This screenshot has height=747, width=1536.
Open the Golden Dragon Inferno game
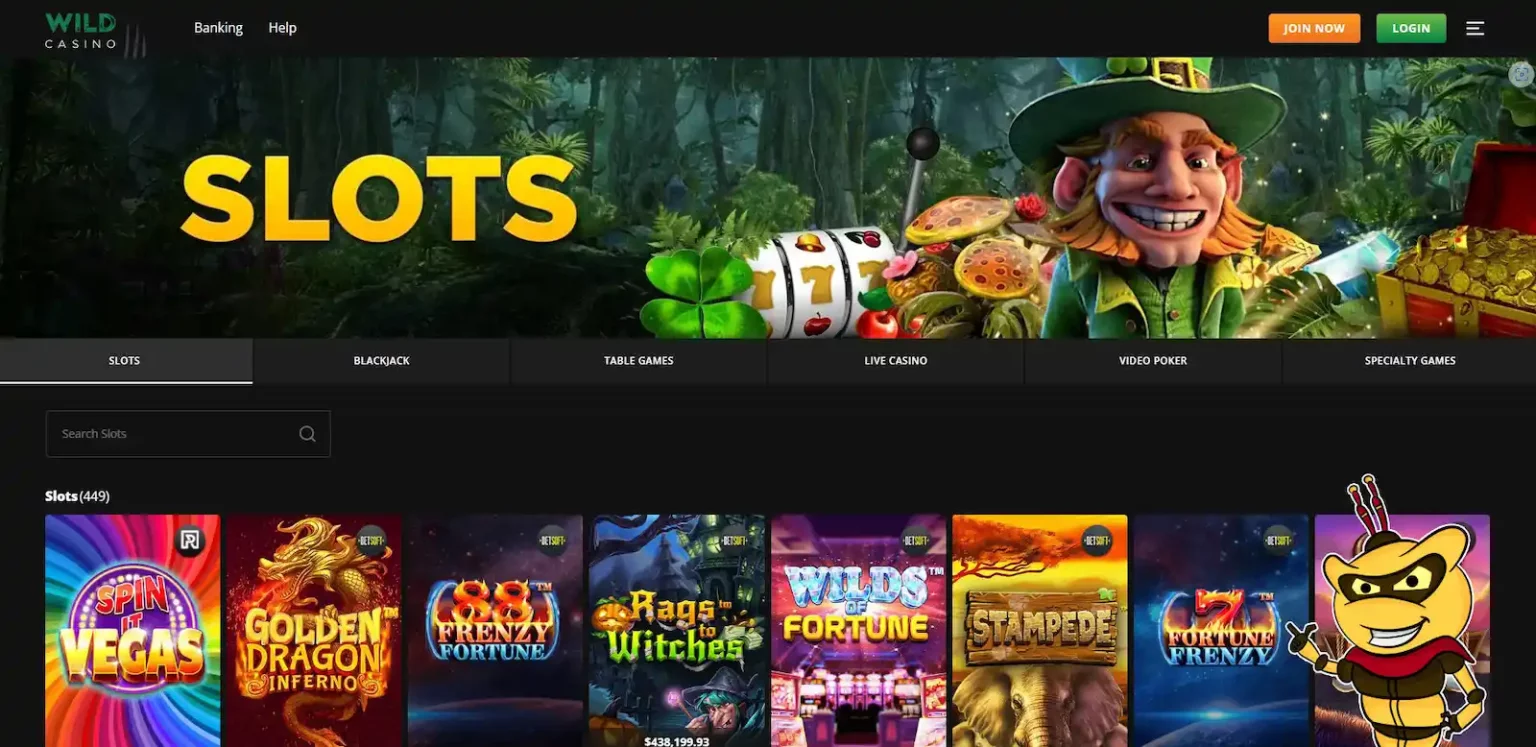314,631
